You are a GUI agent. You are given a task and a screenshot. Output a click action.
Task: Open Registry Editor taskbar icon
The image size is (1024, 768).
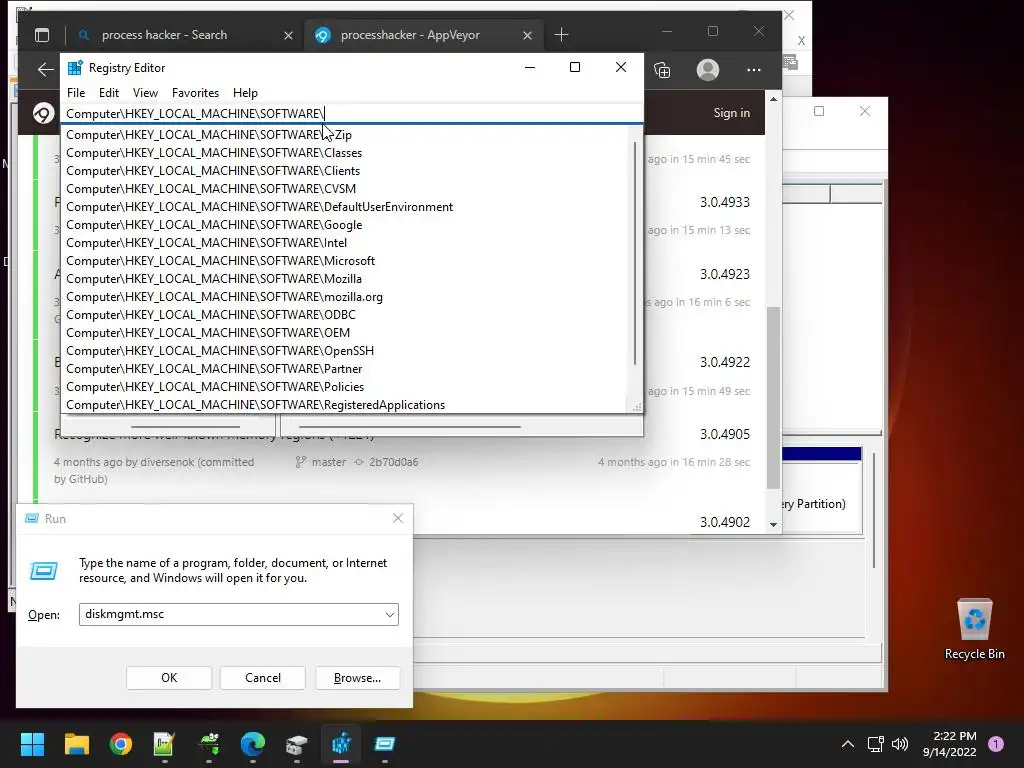pos(341,744)
